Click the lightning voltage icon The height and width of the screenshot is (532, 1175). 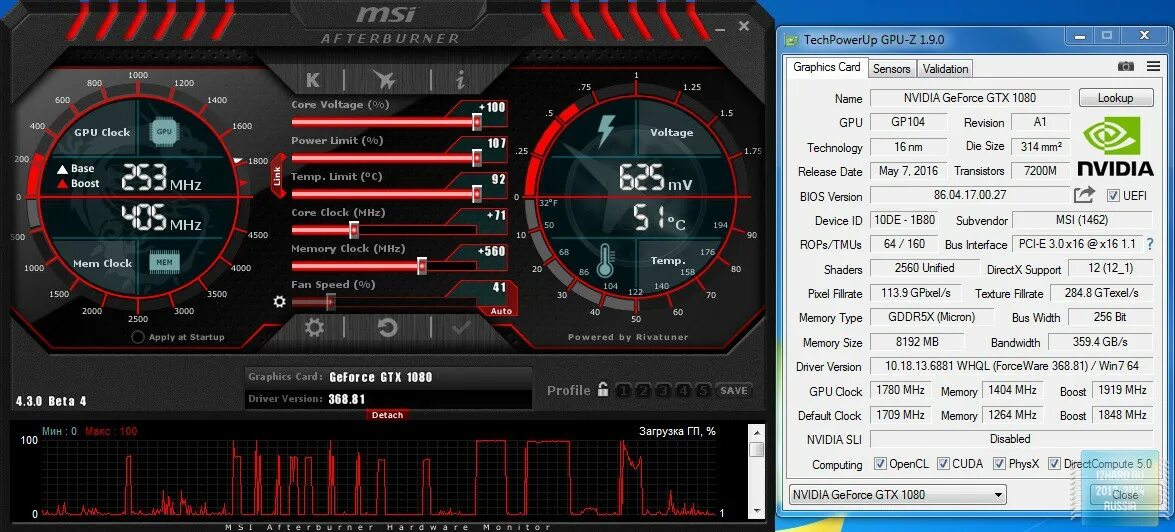click(x=605, y=131)
